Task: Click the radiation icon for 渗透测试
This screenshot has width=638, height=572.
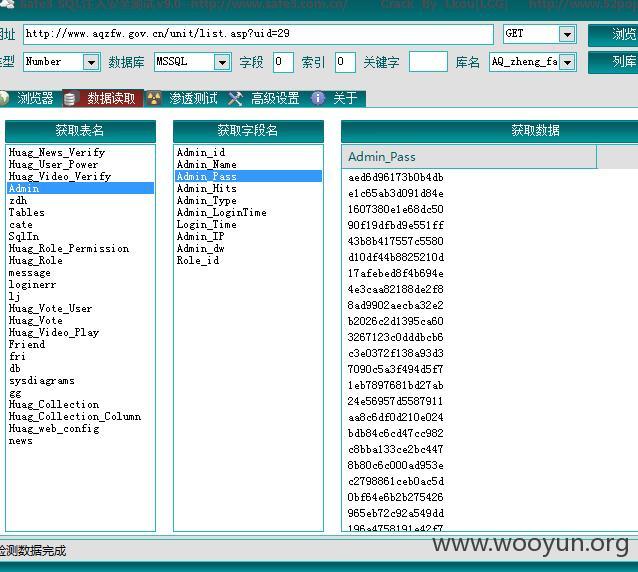Action: coord(154,98)
